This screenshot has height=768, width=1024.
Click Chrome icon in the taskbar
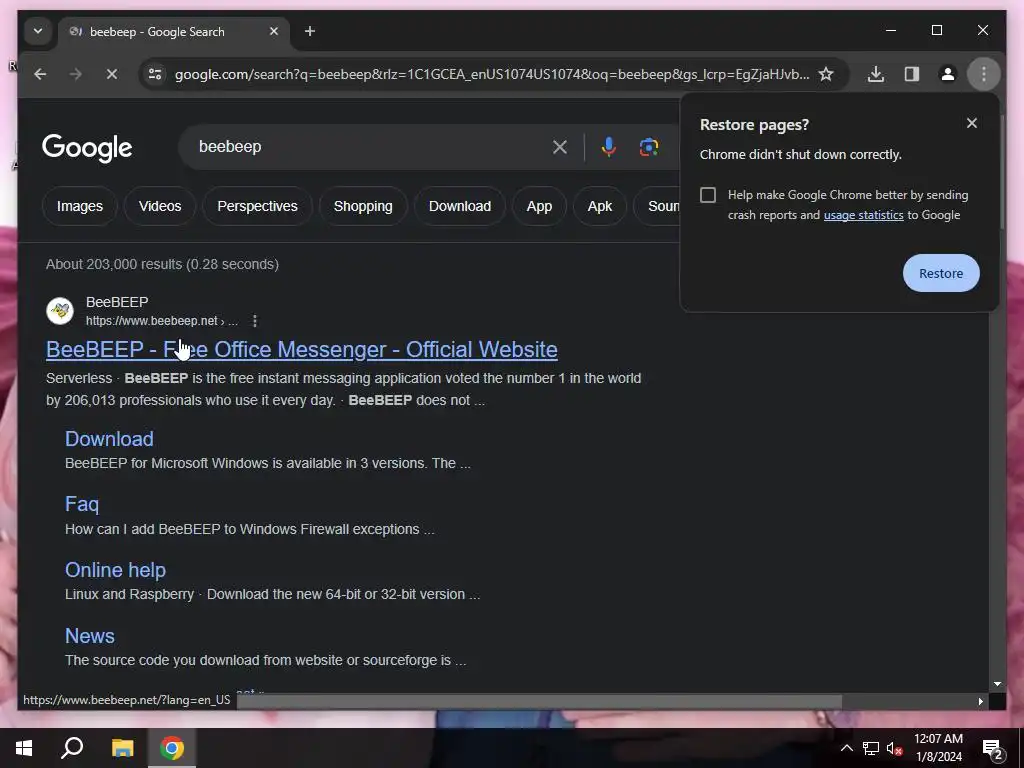tap(172, 748)
